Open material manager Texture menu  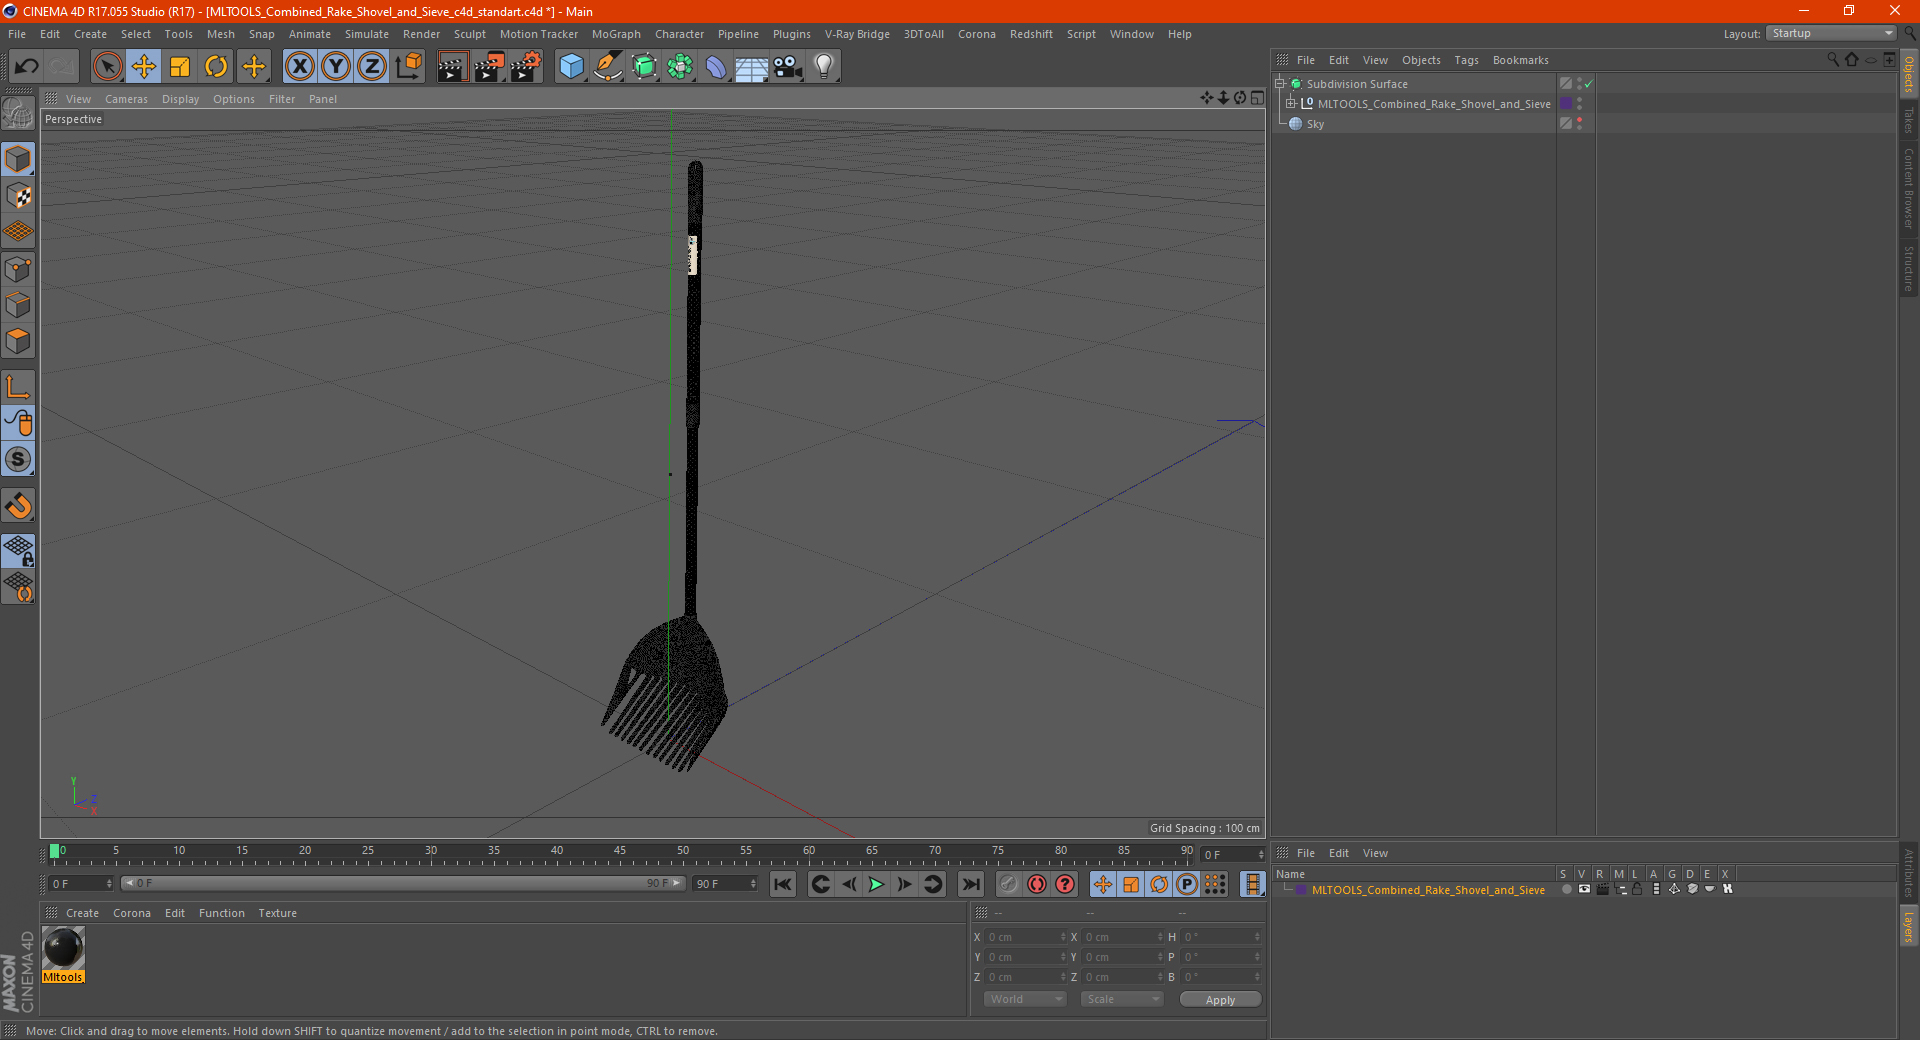coord(277,913)
